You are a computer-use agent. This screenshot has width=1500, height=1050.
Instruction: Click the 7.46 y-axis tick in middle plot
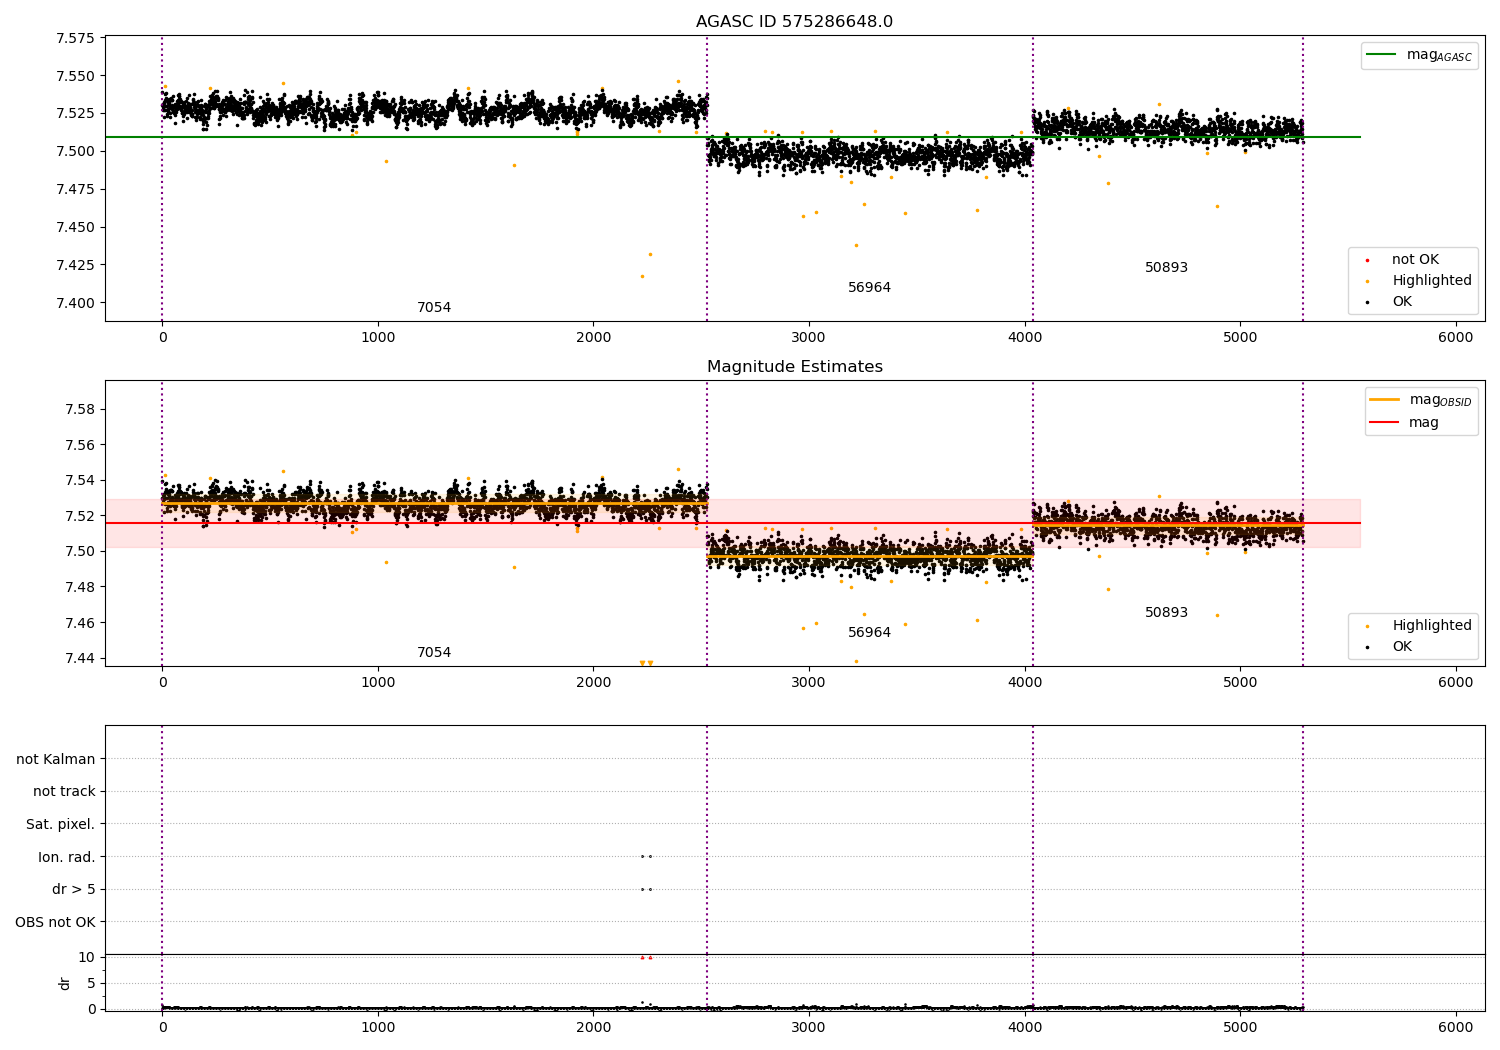point(79,623)
